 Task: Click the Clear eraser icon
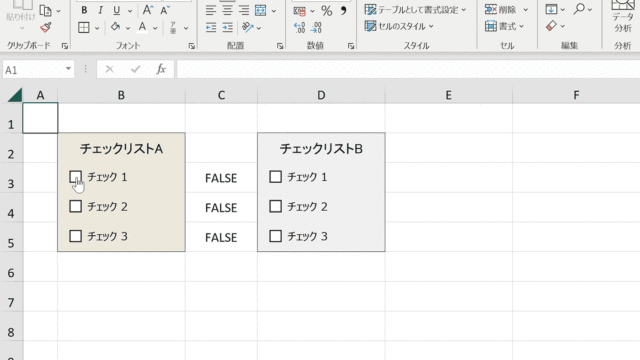point(551,26)
